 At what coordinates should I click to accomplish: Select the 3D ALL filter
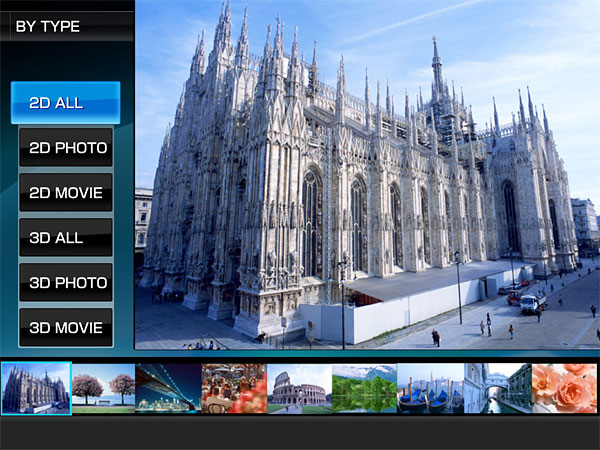tap(66, 237)
